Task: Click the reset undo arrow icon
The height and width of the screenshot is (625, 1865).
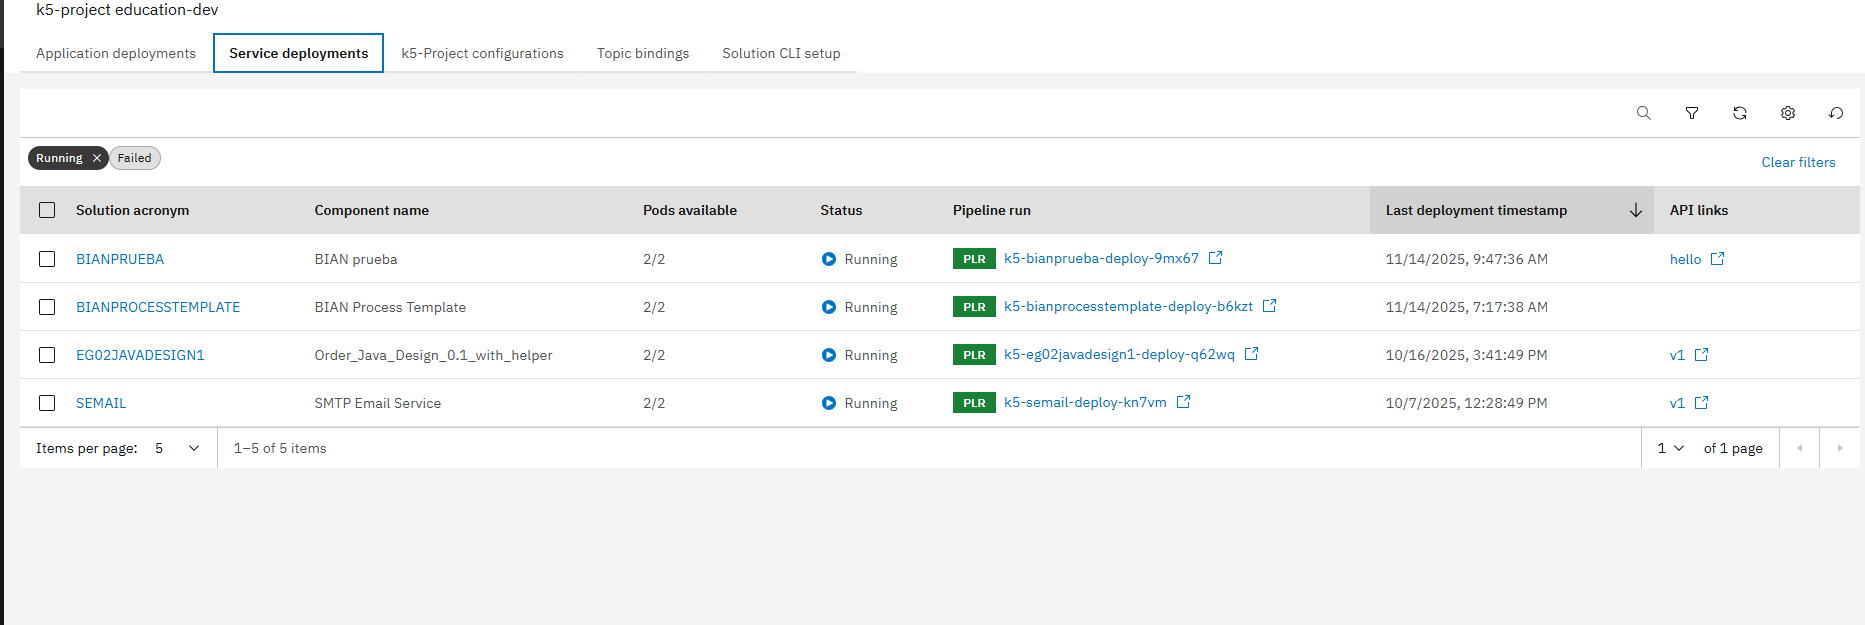Action: pos(1835,113)
